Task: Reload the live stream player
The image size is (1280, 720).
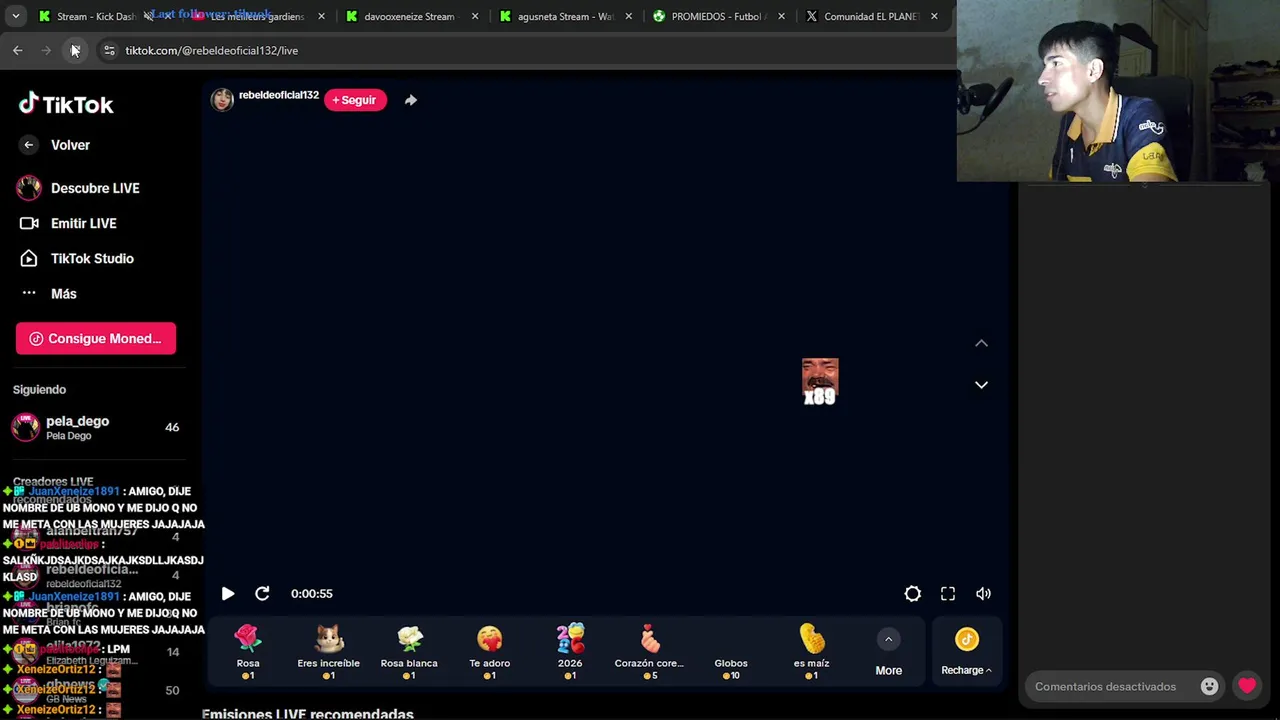Action: tap(262, 594)
